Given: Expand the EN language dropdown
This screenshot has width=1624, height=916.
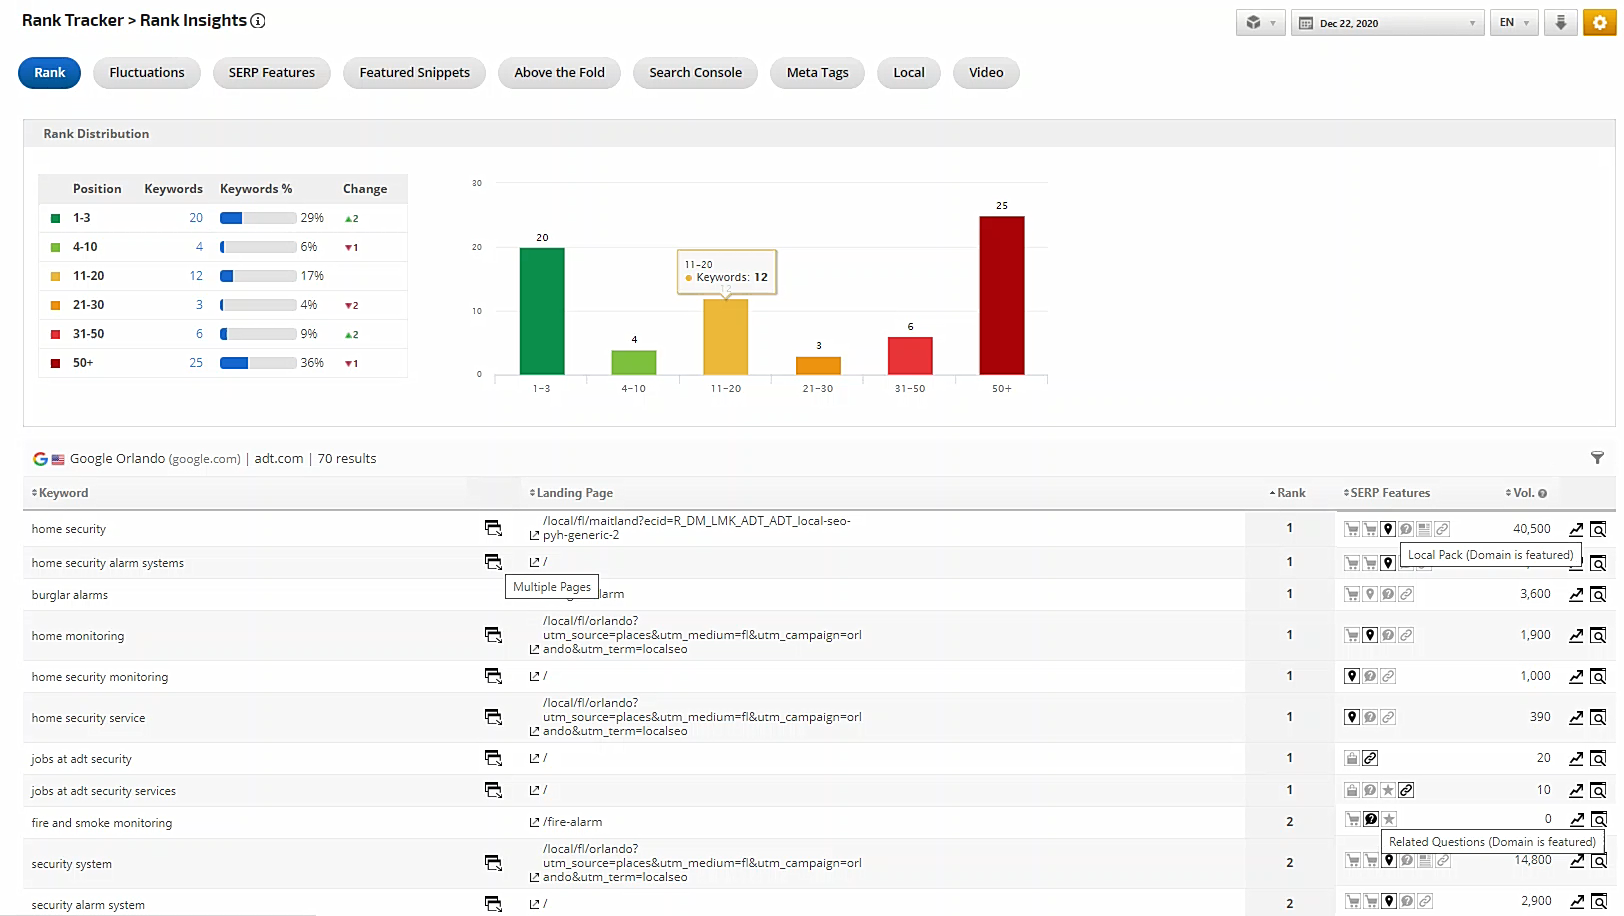Looking at the screenshot, I should 1514,23.
